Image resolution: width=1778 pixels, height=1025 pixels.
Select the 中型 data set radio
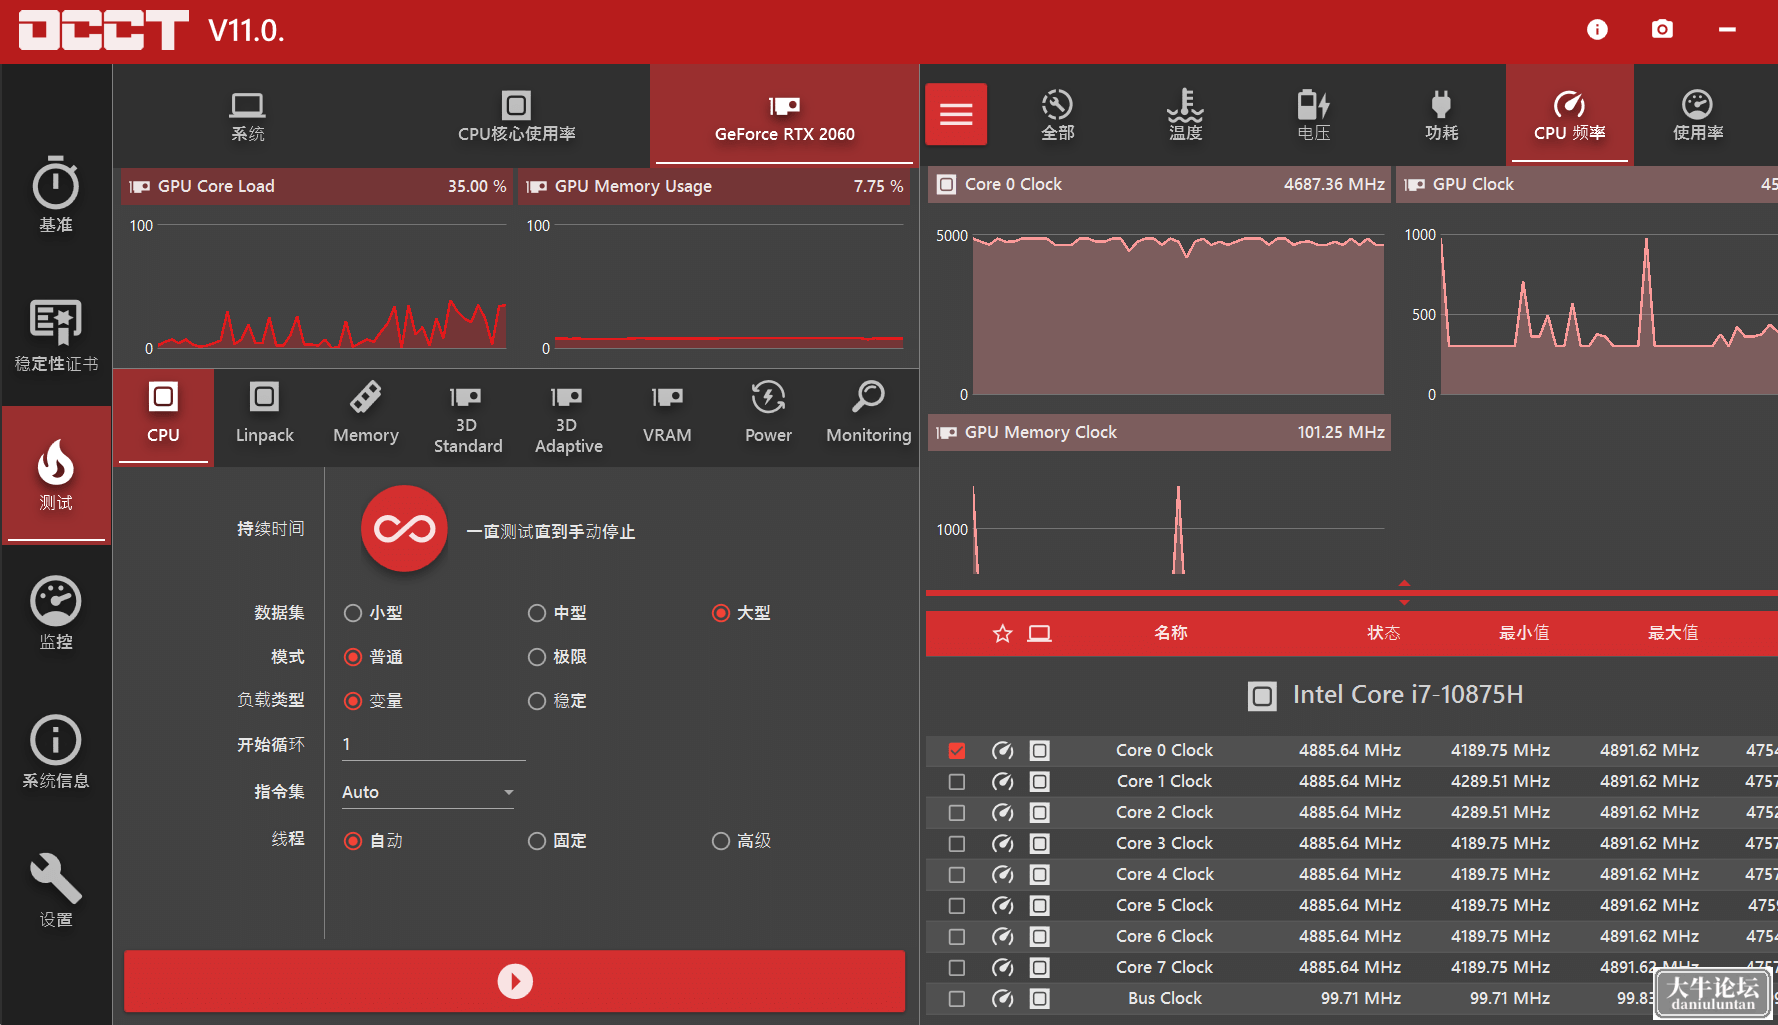click(x=537, y=613)
